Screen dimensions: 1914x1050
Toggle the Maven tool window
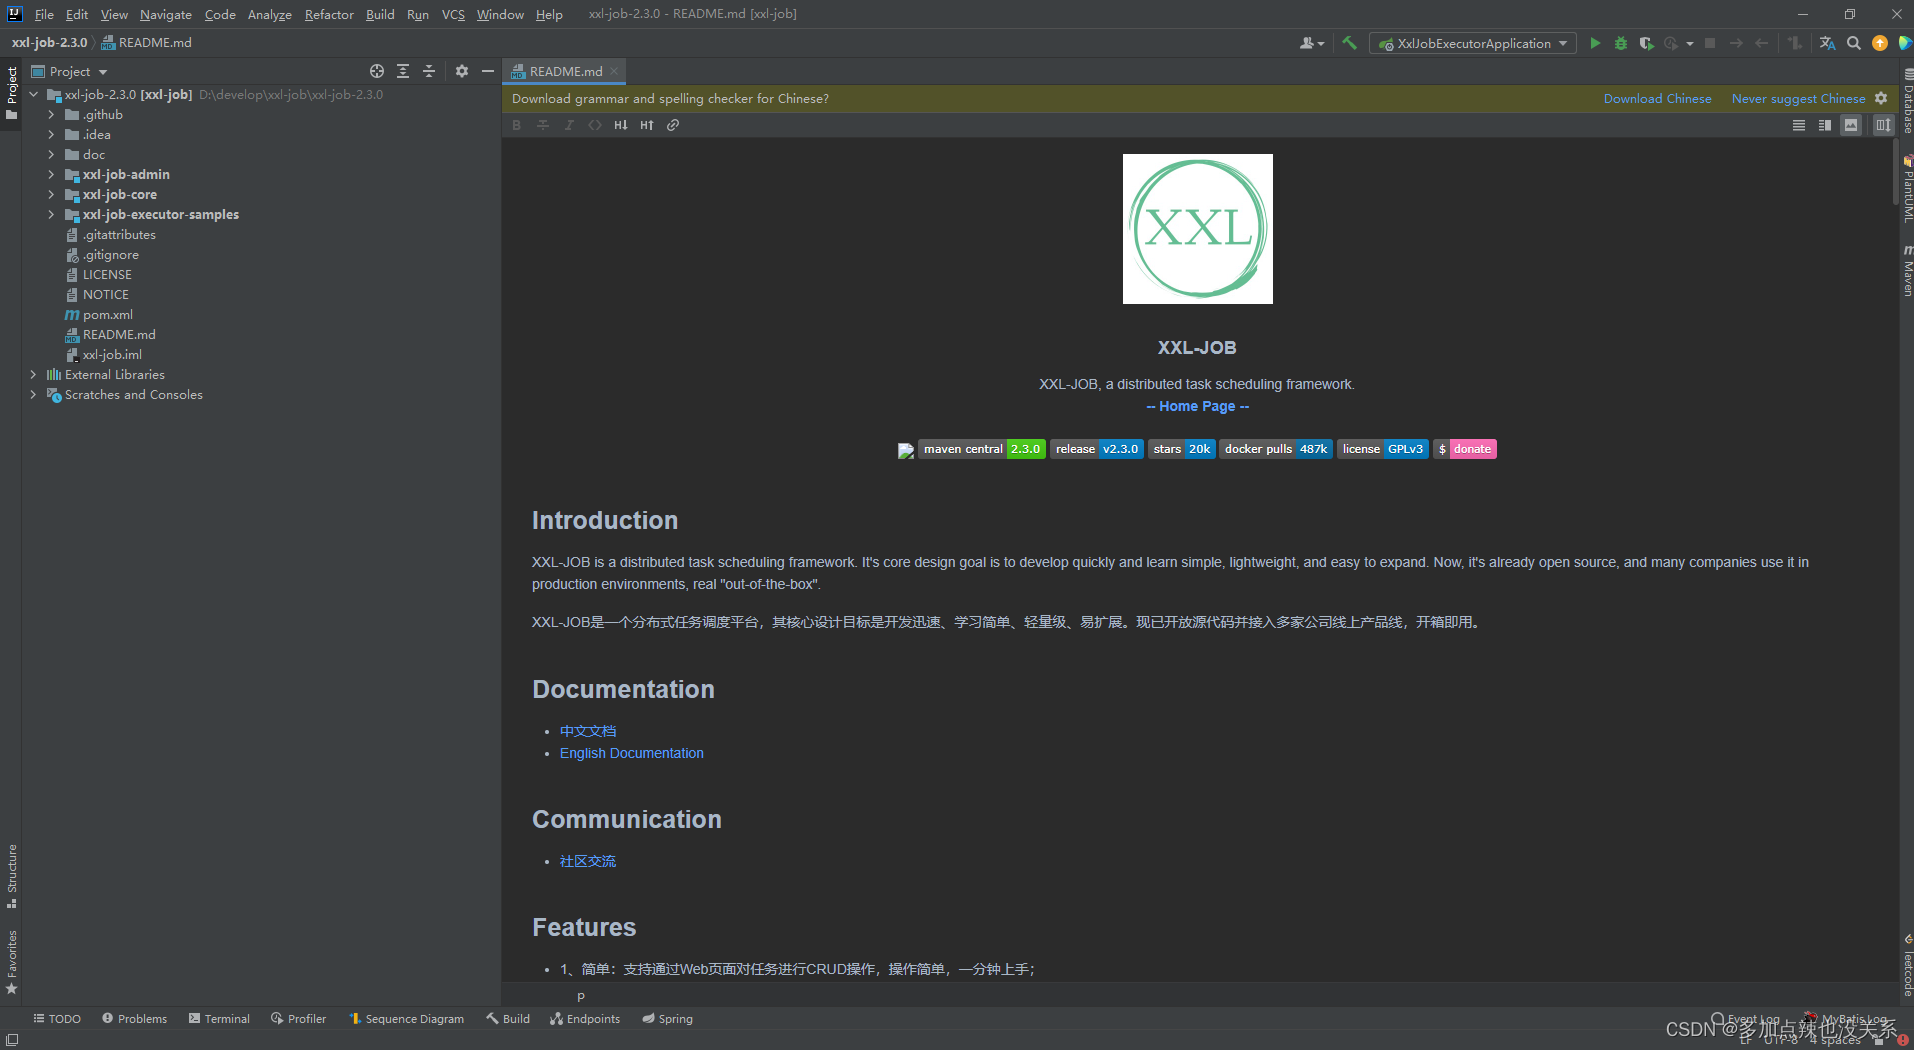pyautogui.click(x=1906, y=271)
